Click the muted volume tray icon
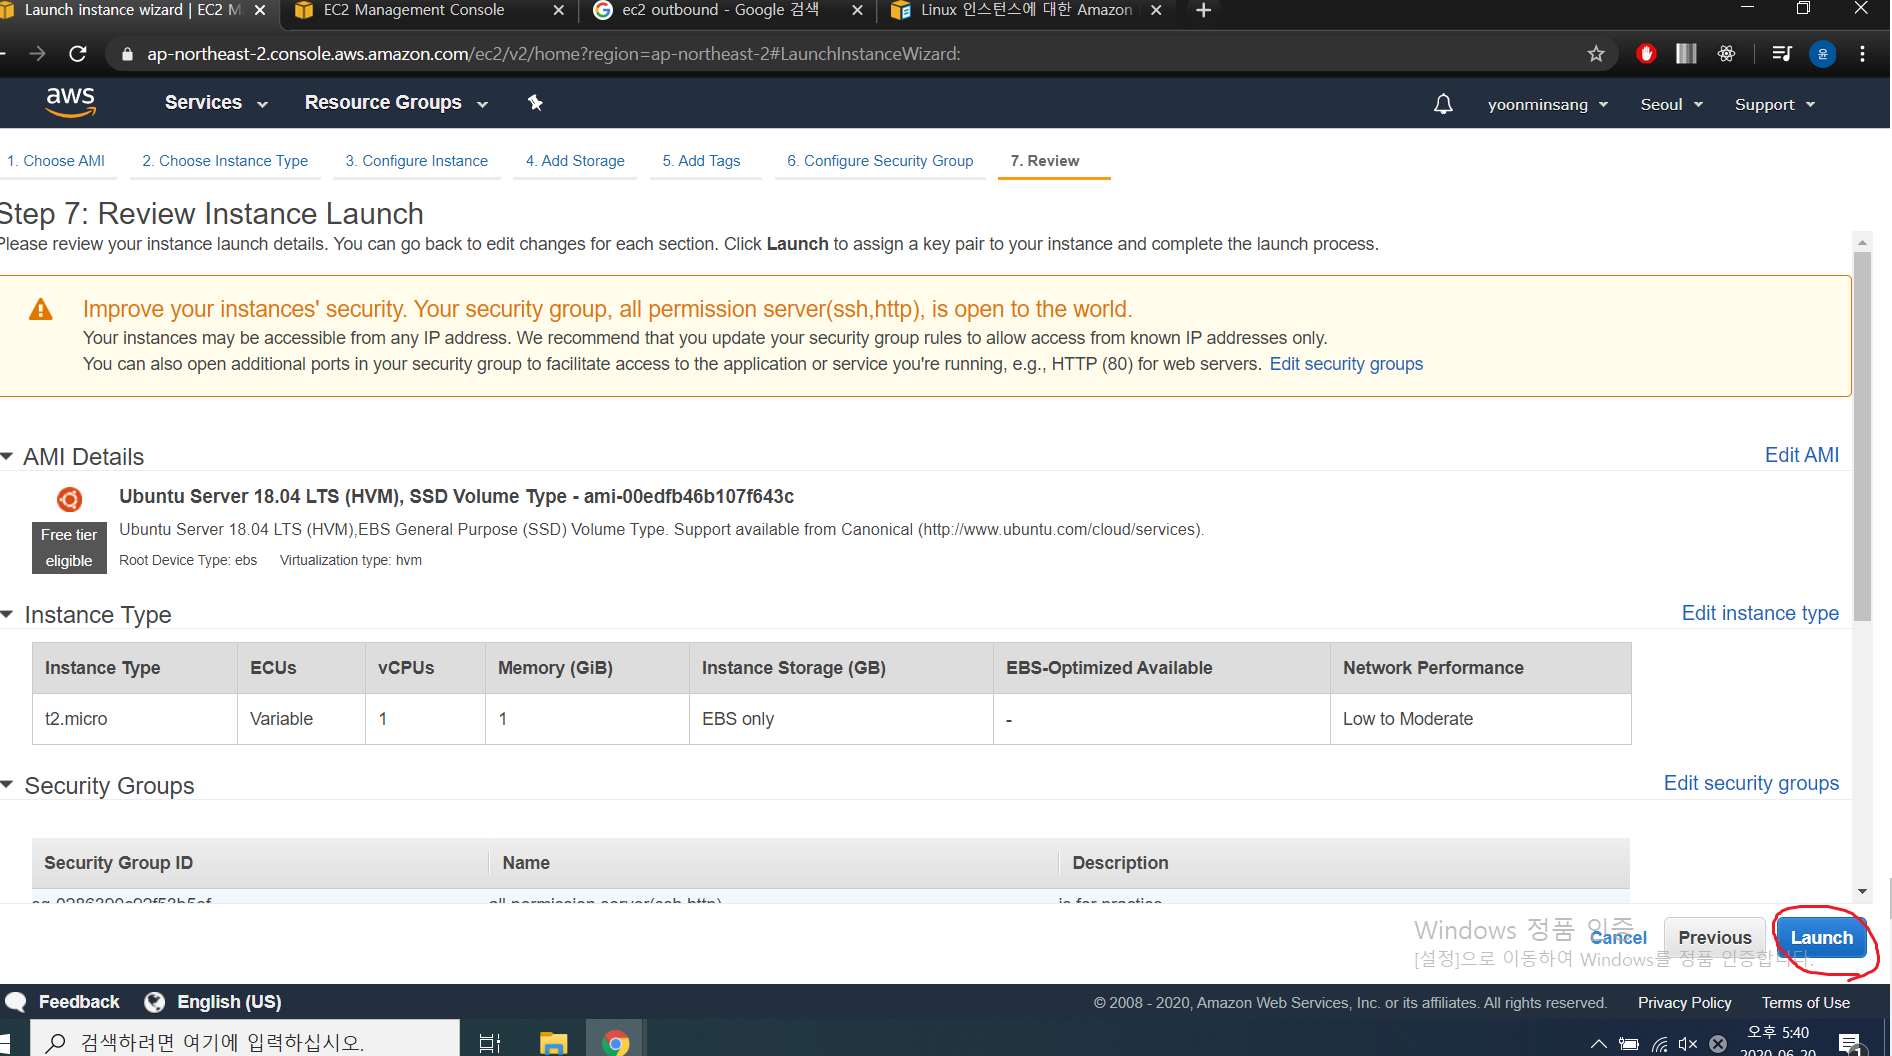The height and width of the screenshot is (1056, 1892). (1689, 1044)
